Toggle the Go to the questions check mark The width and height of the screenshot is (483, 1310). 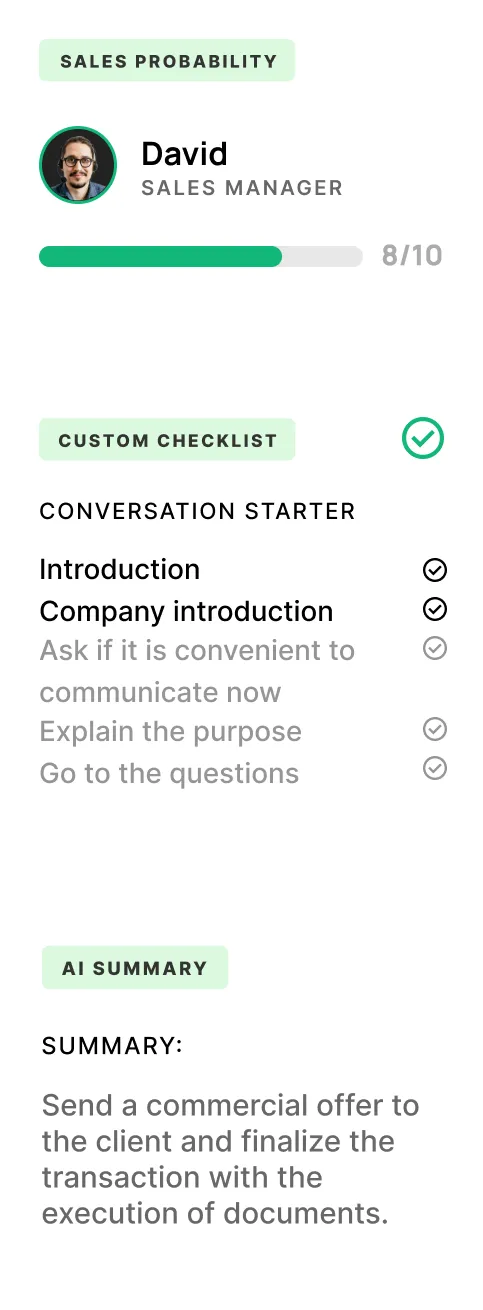(435, 768)
